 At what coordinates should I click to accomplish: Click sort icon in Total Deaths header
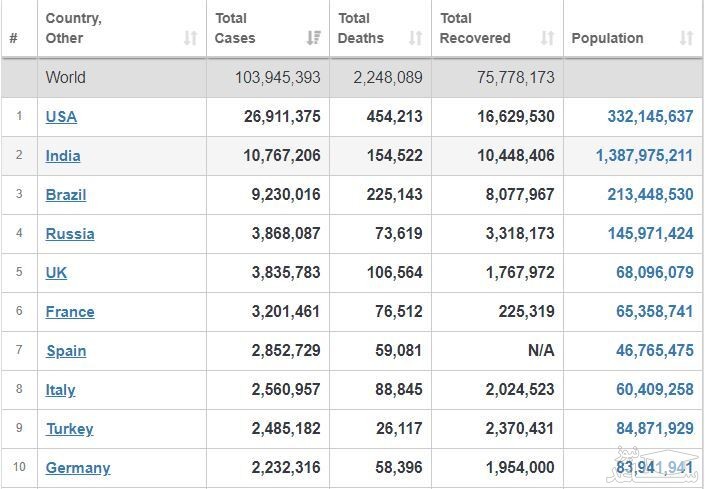[x=416, y=38]
